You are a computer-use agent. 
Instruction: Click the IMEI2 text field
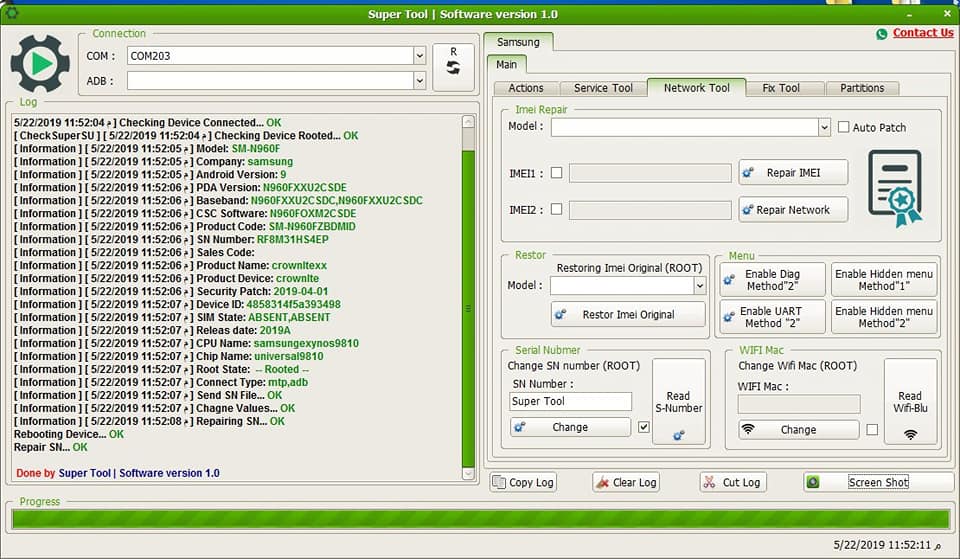click(650, 210)
